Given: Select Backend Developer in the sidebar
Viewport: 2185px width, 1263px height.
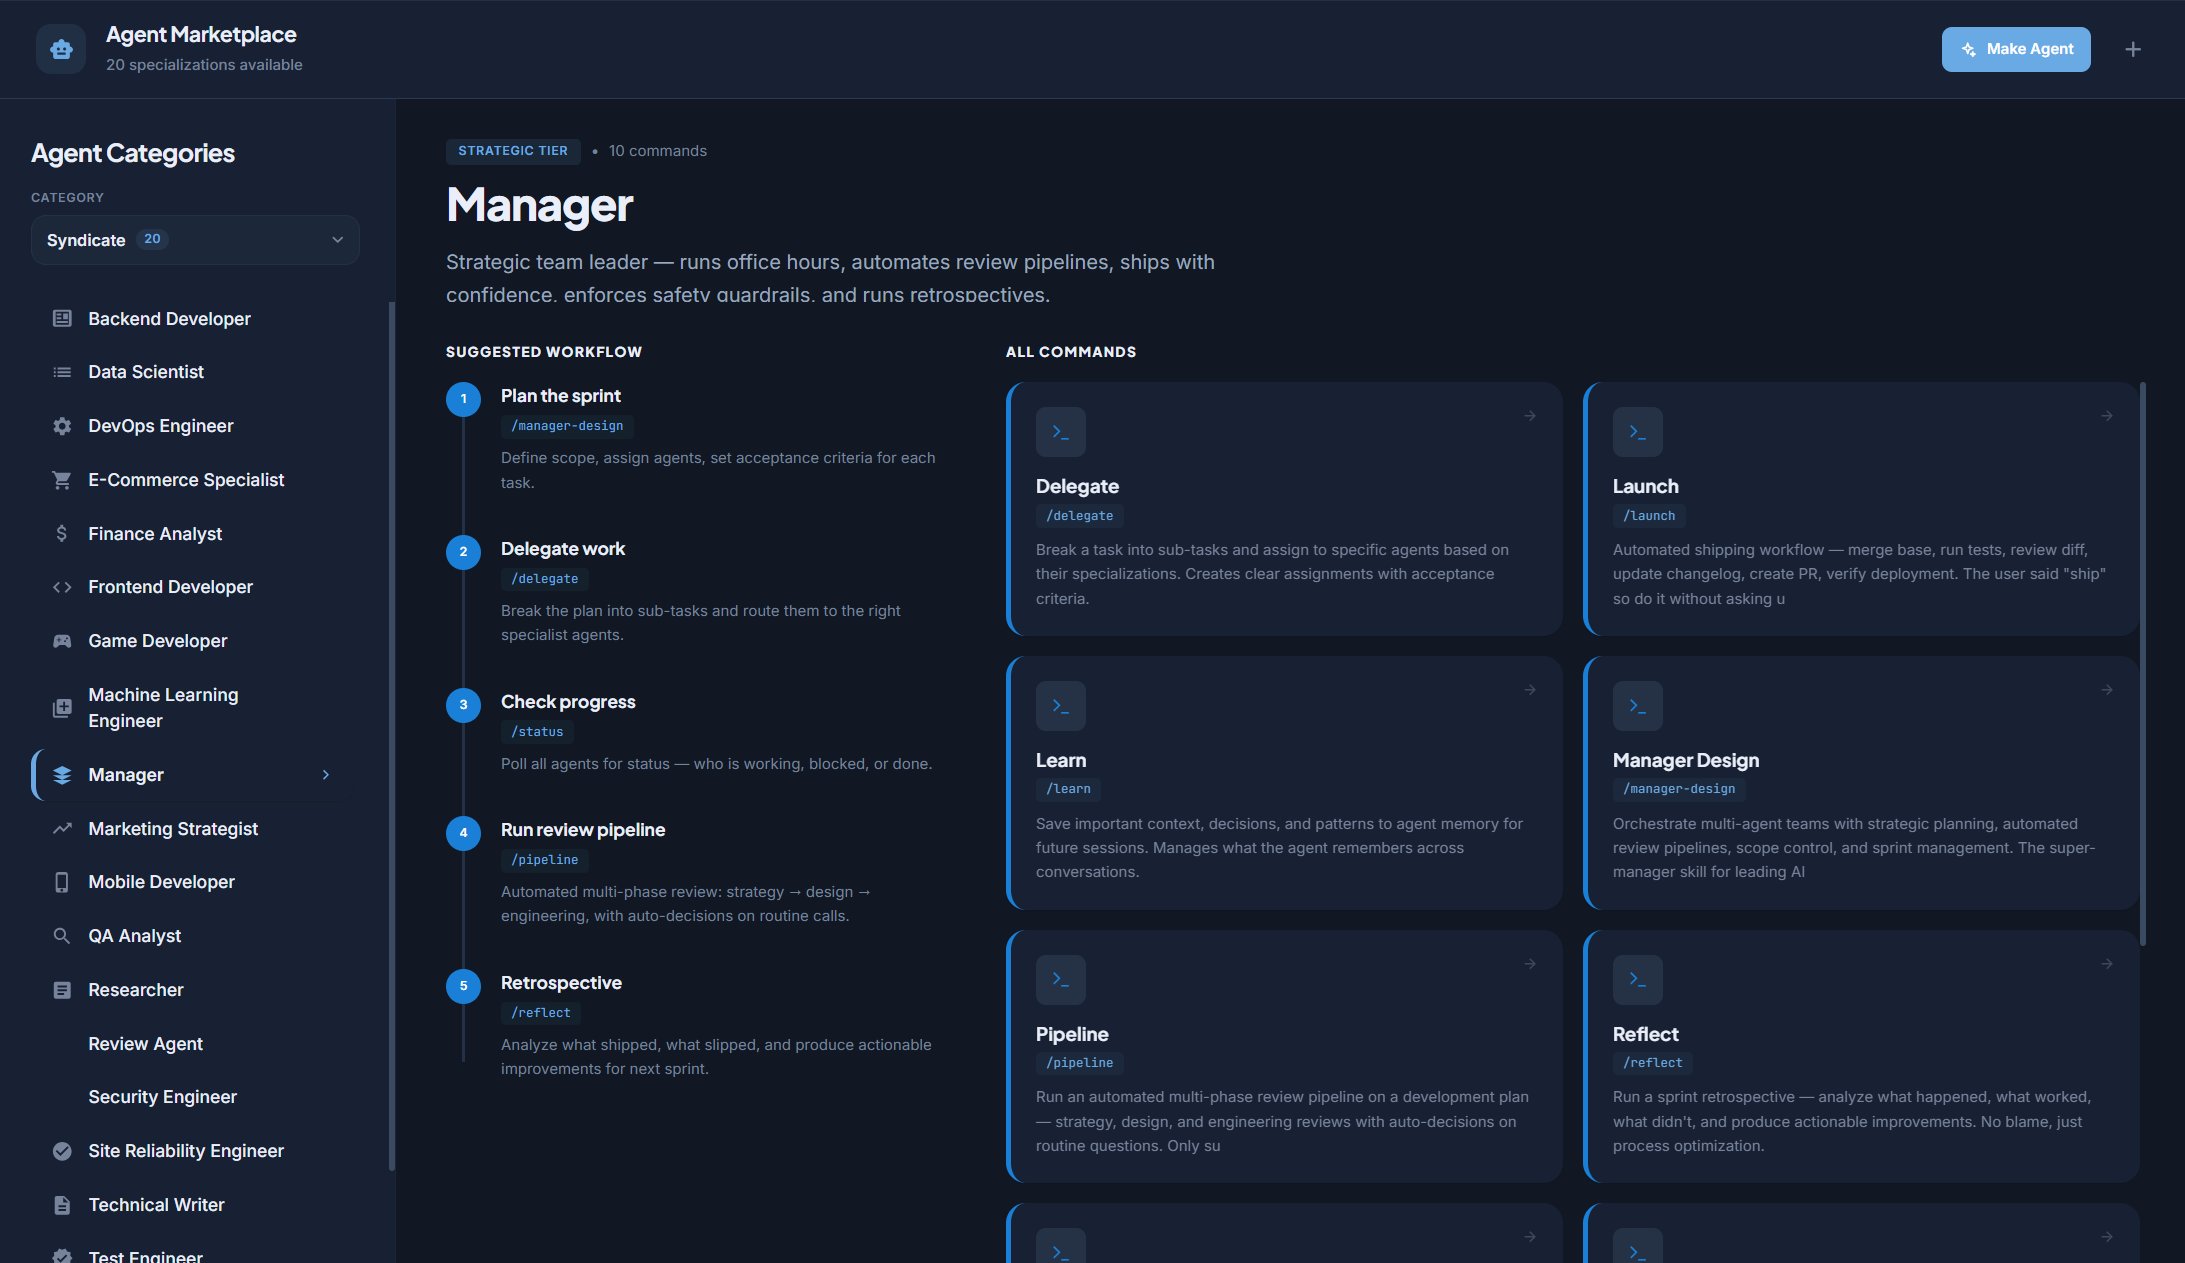Looking at the screenshot, I should (195, 318).
